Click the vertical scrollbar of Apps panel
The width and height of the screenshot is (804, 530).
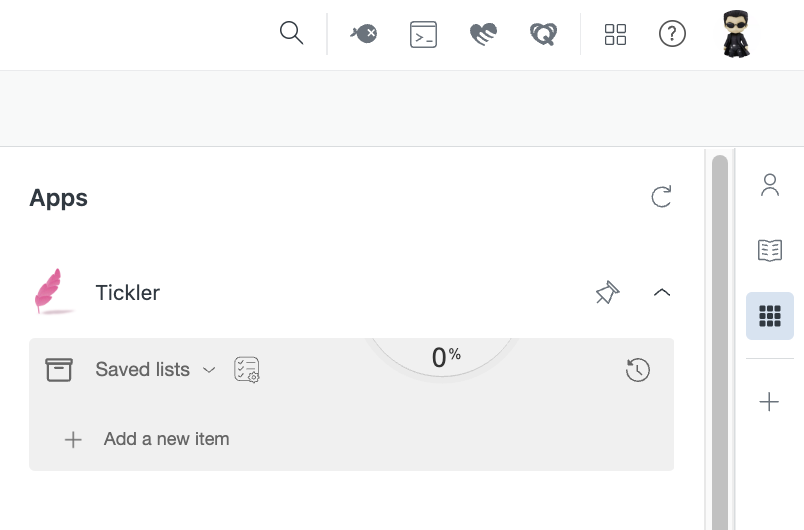tap(720, 342)
